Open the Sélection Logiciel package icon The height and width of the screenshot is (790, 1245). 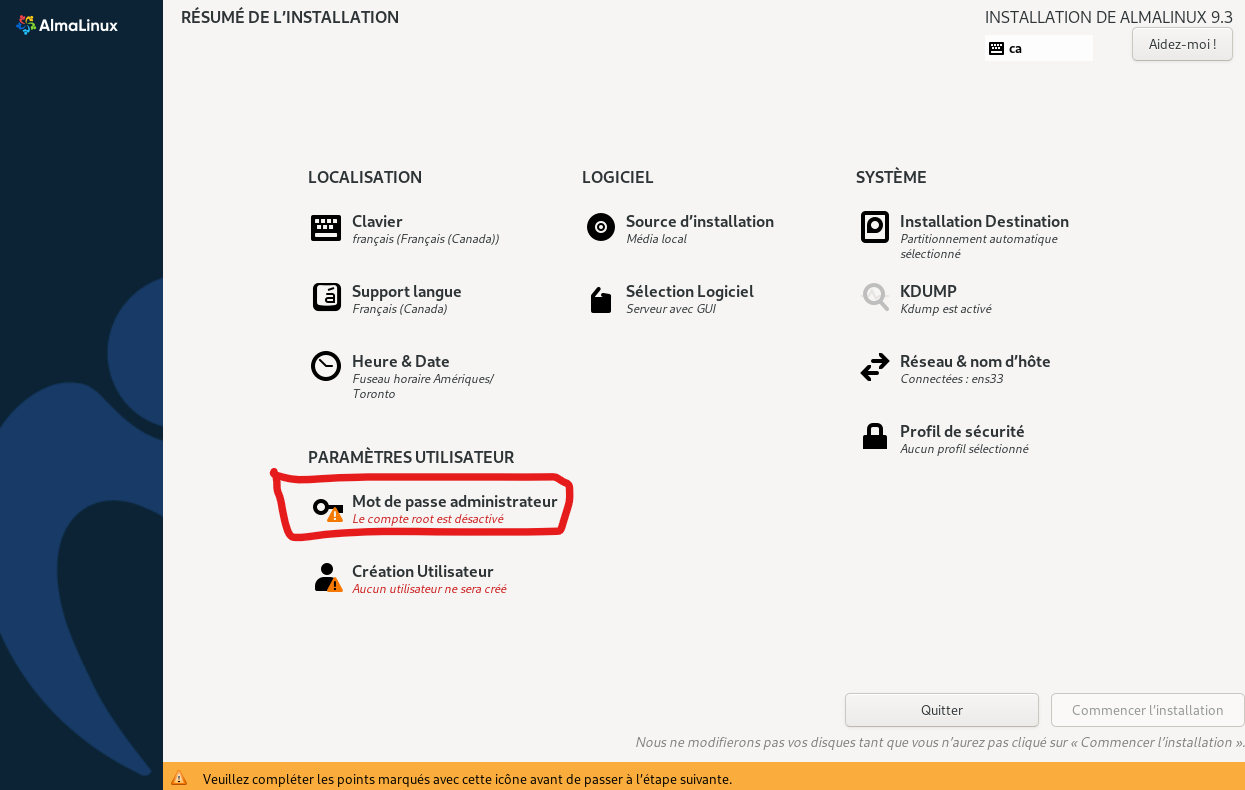tap(600, 300)
